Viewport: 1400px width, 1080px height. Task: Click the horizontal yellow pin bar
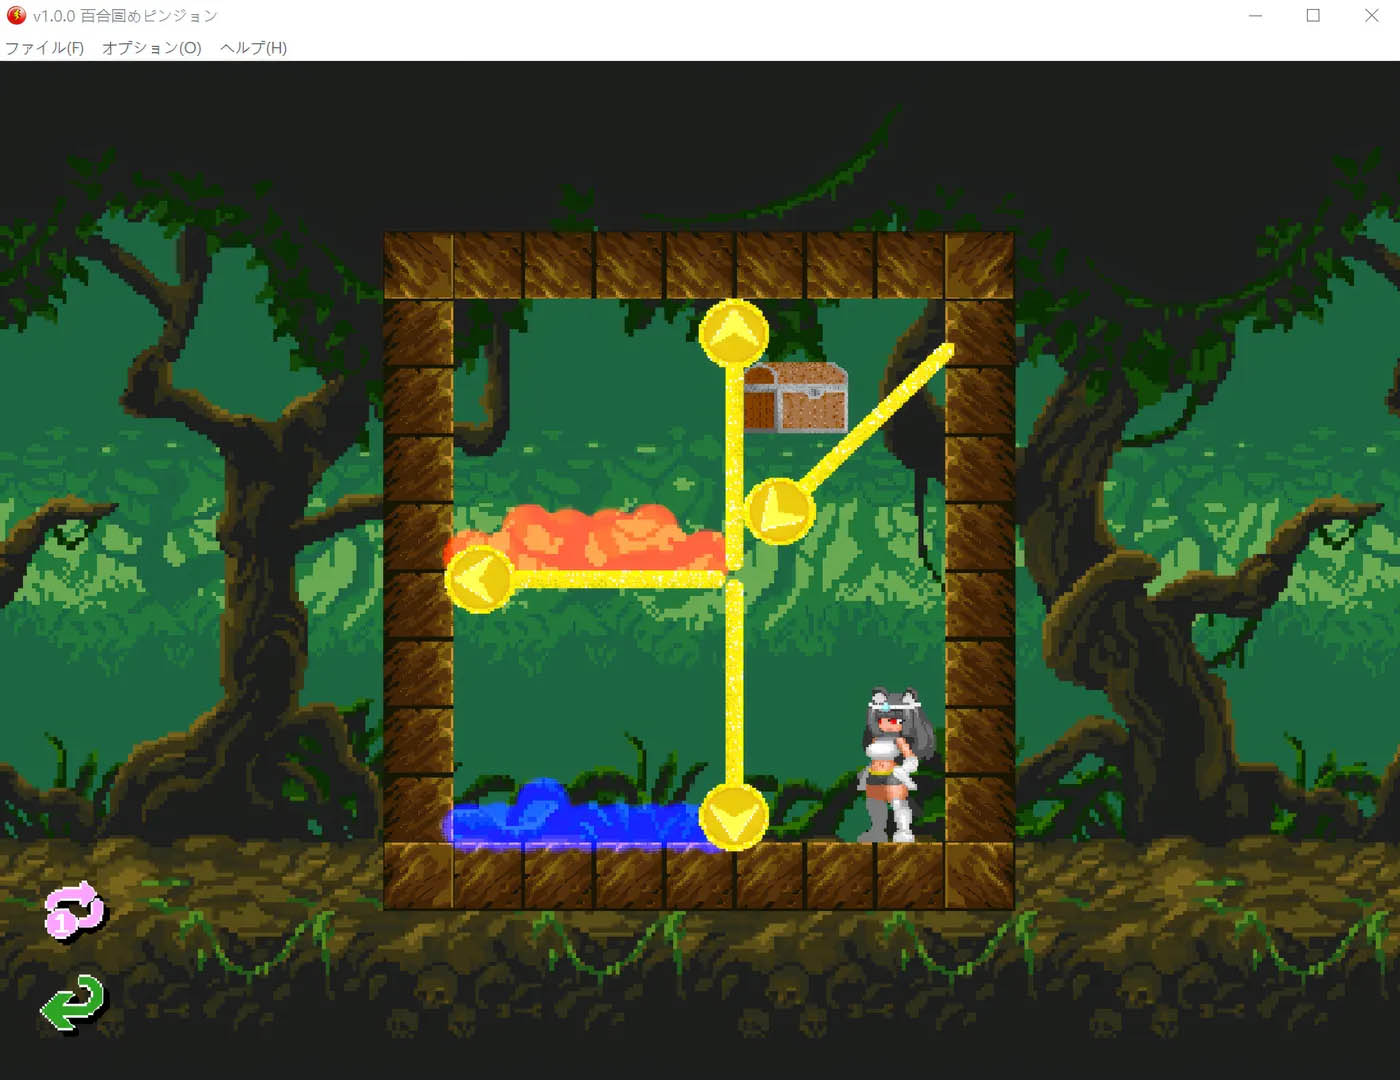click(620, 579)
